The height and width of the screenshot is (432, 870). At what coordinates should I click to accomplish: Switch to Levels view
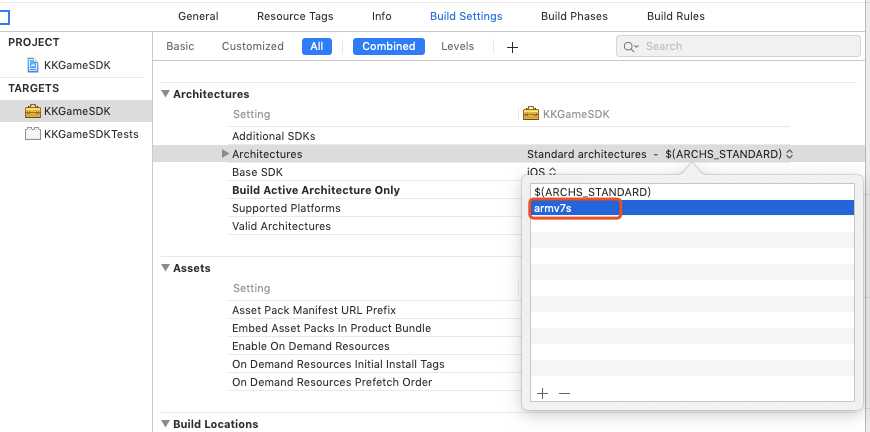point(457,46)
